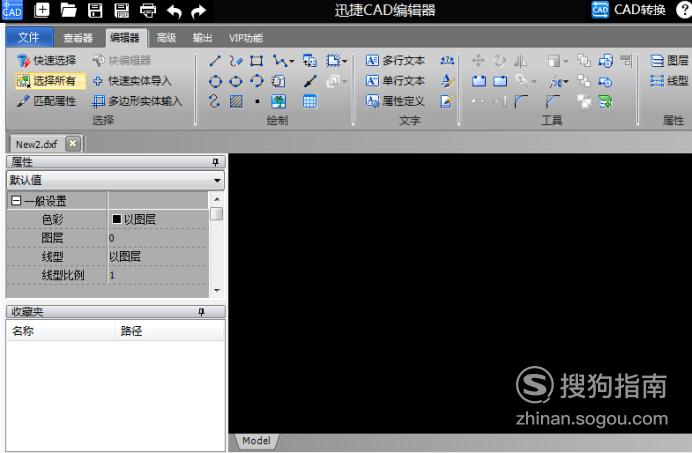This screenshot has width=692, height=453.
Task: Click the text style pencil icon
Action: point(447,81)
